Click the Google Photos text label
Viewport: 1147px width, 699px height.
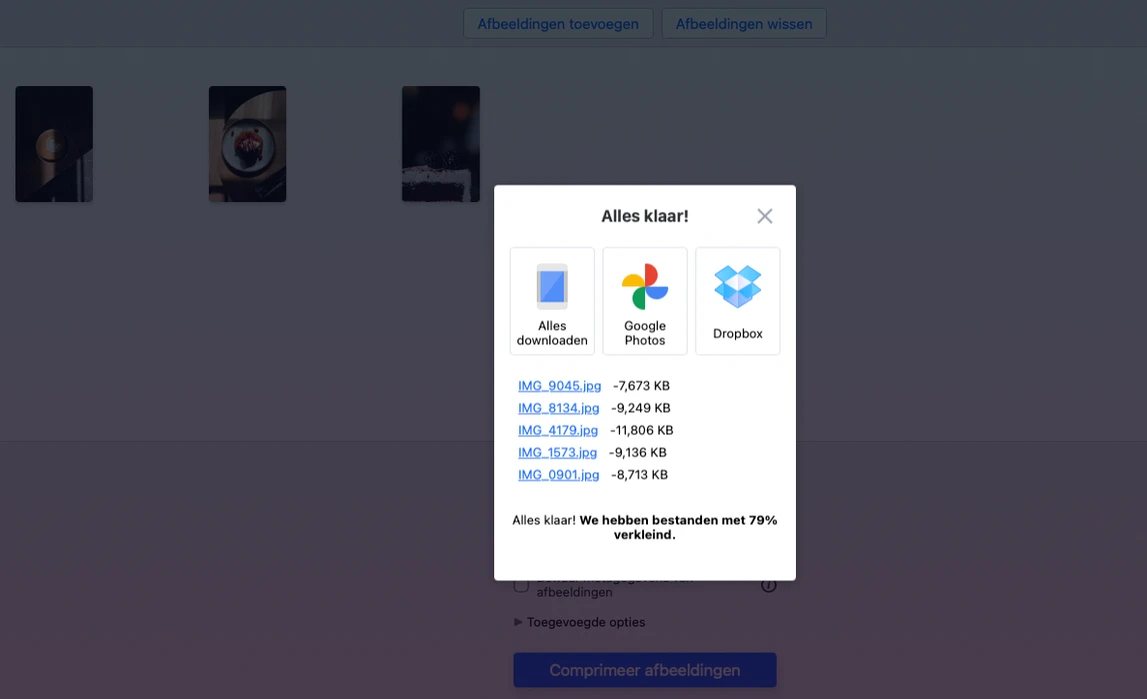(645, 333)
